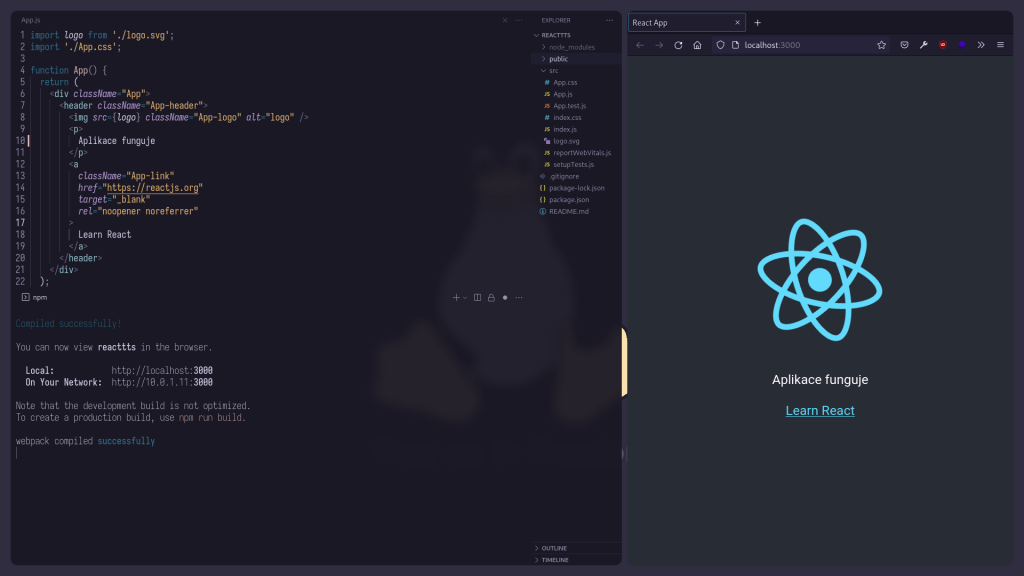
Task: Click the browser reload button
Action: coord(678,45)
